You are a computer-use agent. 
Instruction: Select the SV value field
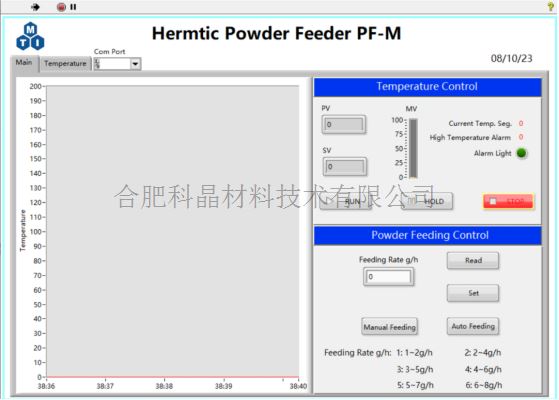click(345, 166)
